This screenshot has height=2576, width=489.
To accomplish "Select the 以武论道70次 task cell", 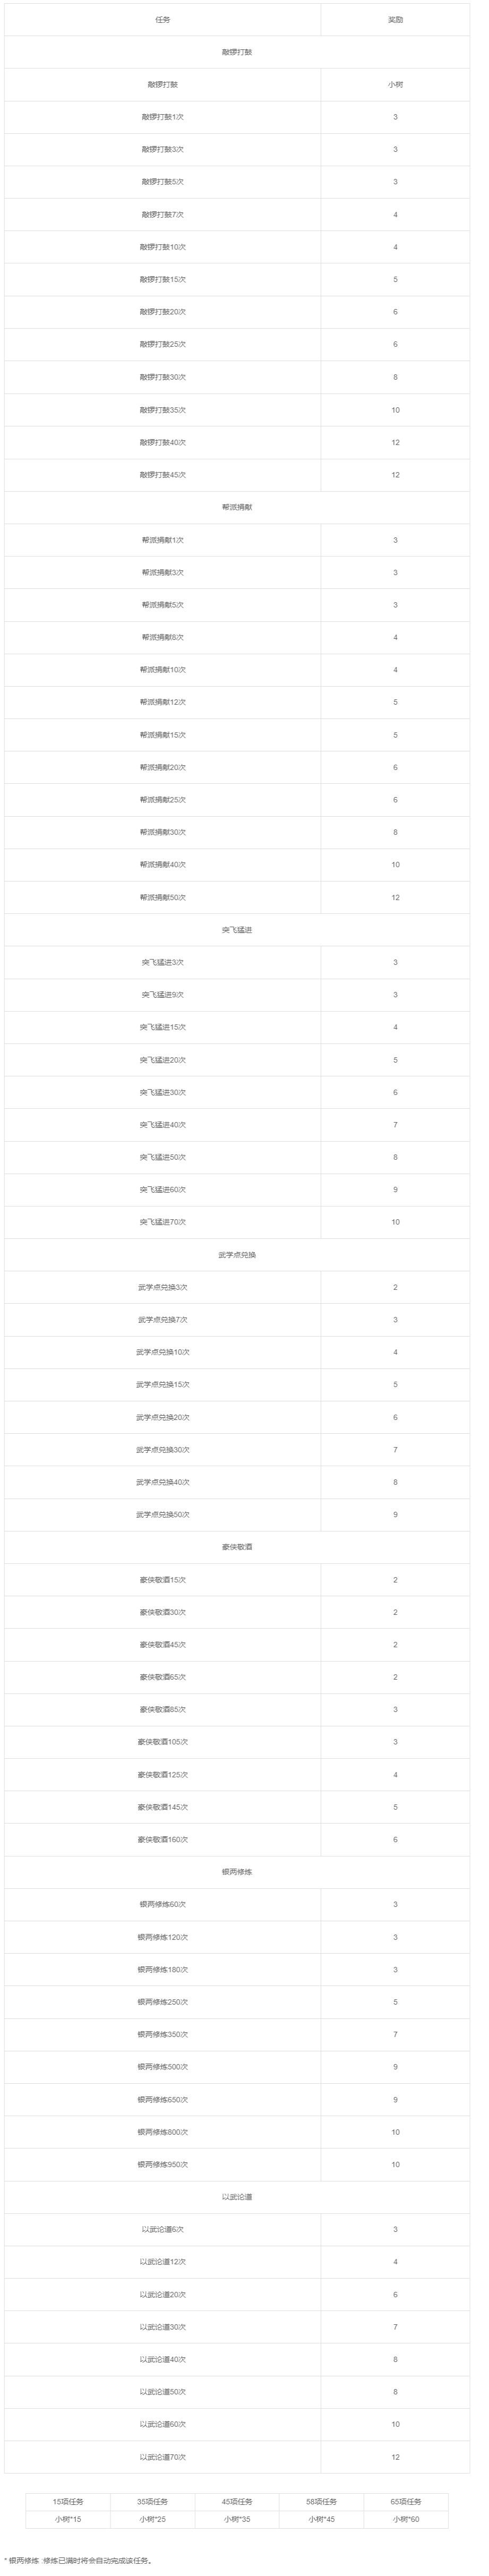I will [163, 2457].
